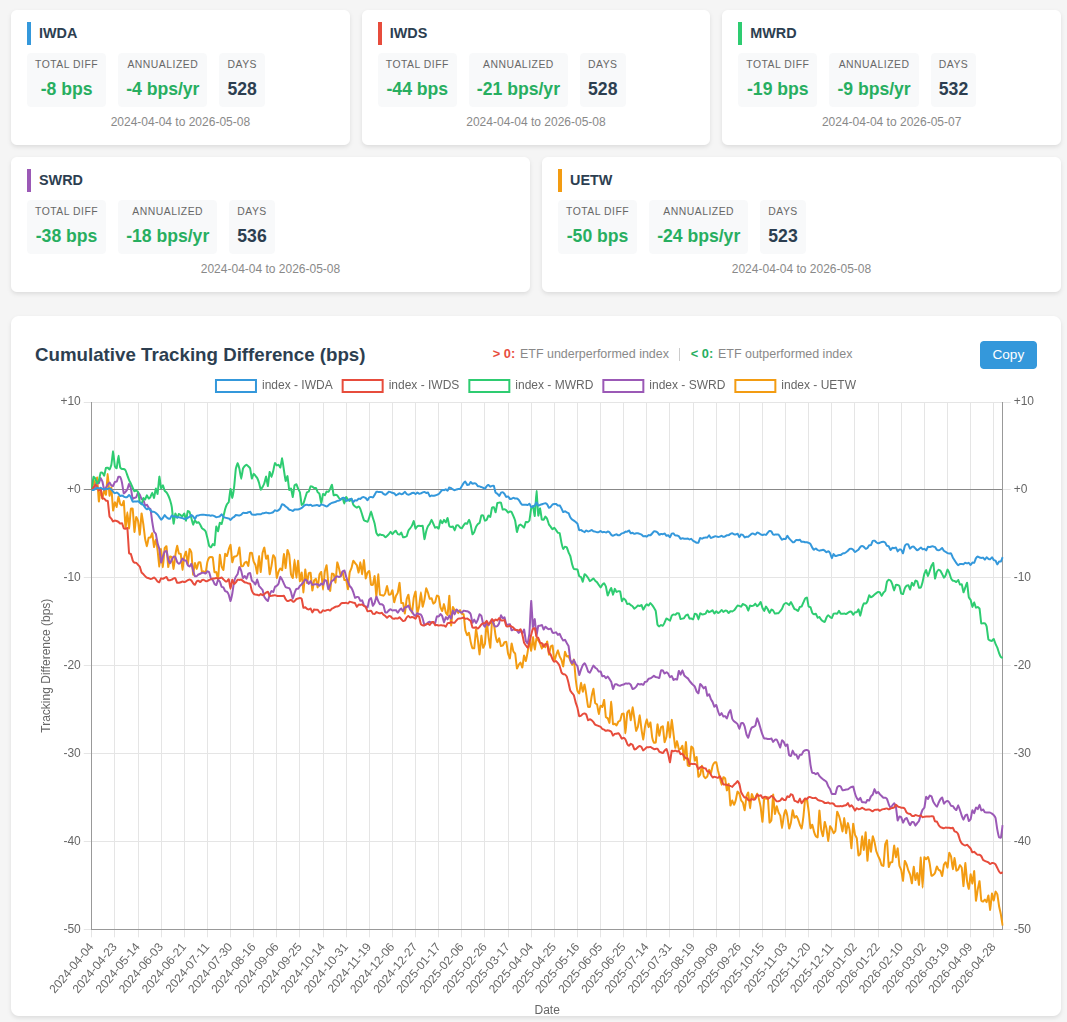
Task: Click the 536 days value for SWRD
Action: point(252,236)
